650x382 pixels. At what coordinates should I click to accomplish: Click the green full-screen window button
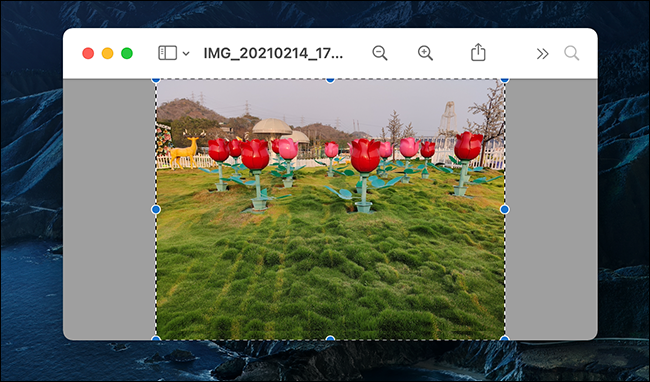point(127,53)
